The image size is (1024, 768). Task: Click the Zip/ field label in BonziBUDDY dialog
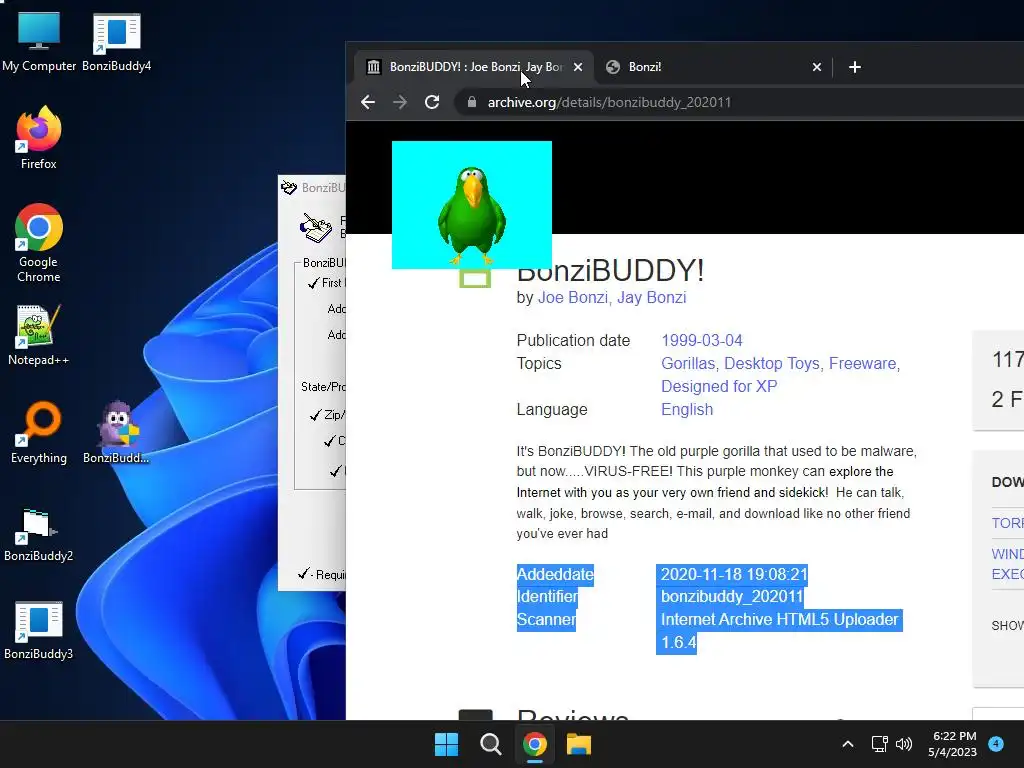[x=334, y=415]
